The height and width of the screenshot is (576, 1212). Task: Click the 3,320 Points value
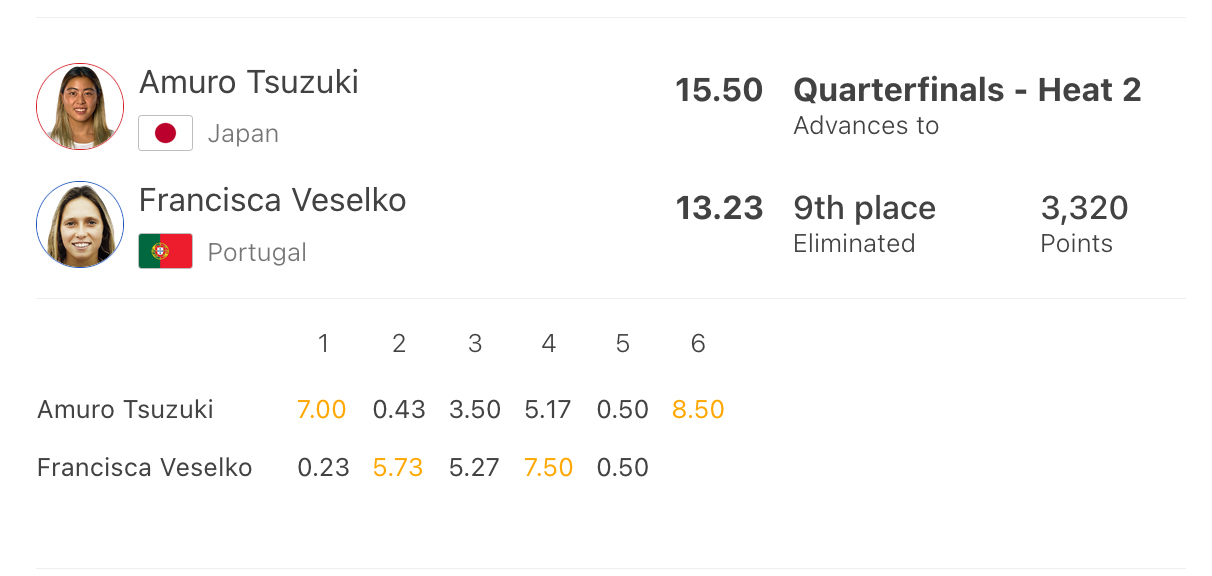point(1084,208)
